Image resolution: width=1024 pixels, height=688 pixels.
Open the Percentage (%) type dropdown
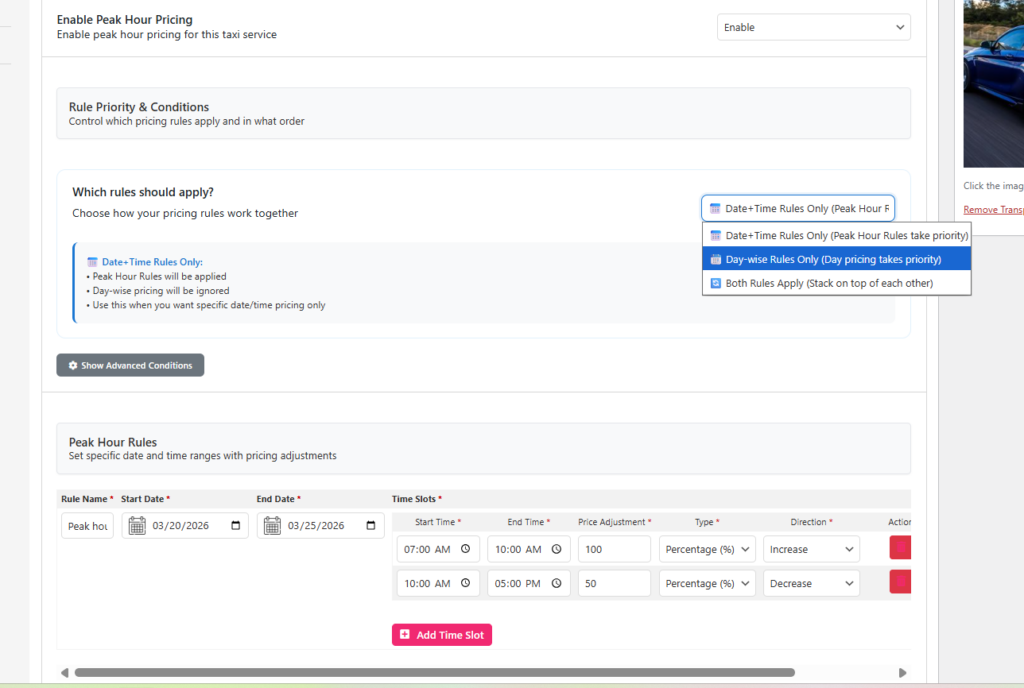(706, 548)
